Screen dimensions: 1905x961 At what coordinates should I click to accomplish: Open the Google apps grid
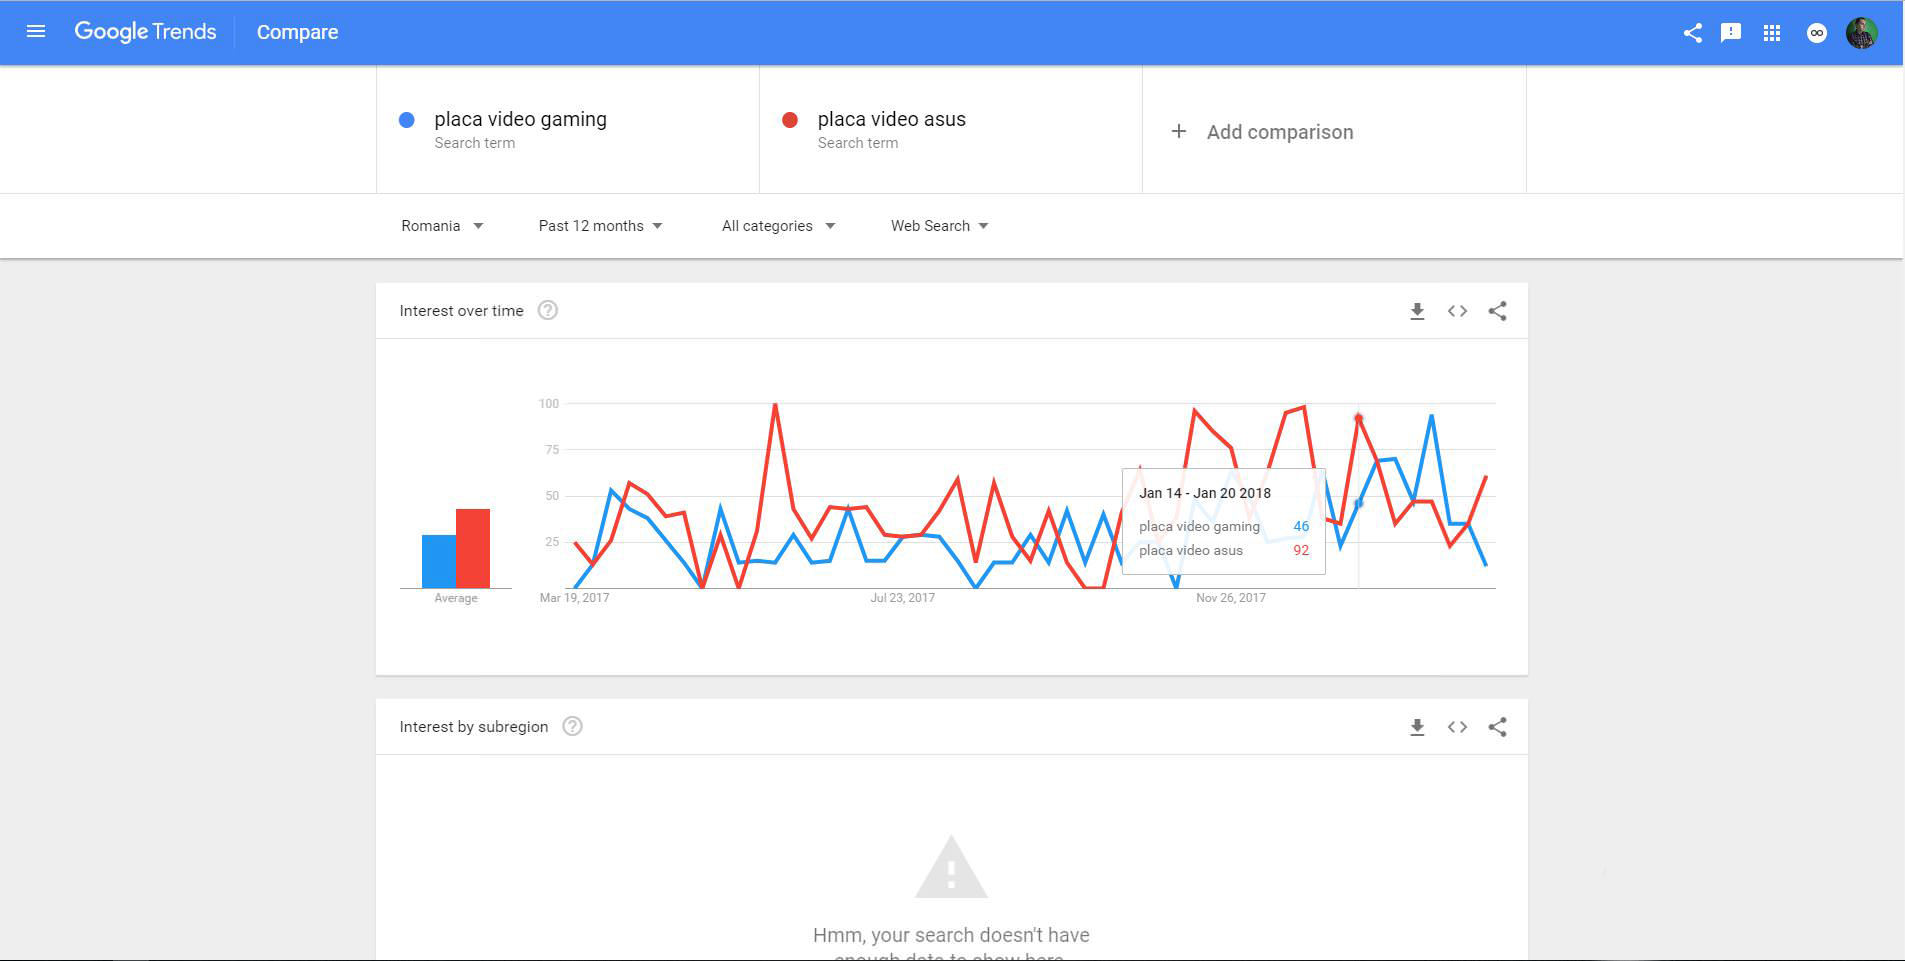pos(1772,33)
